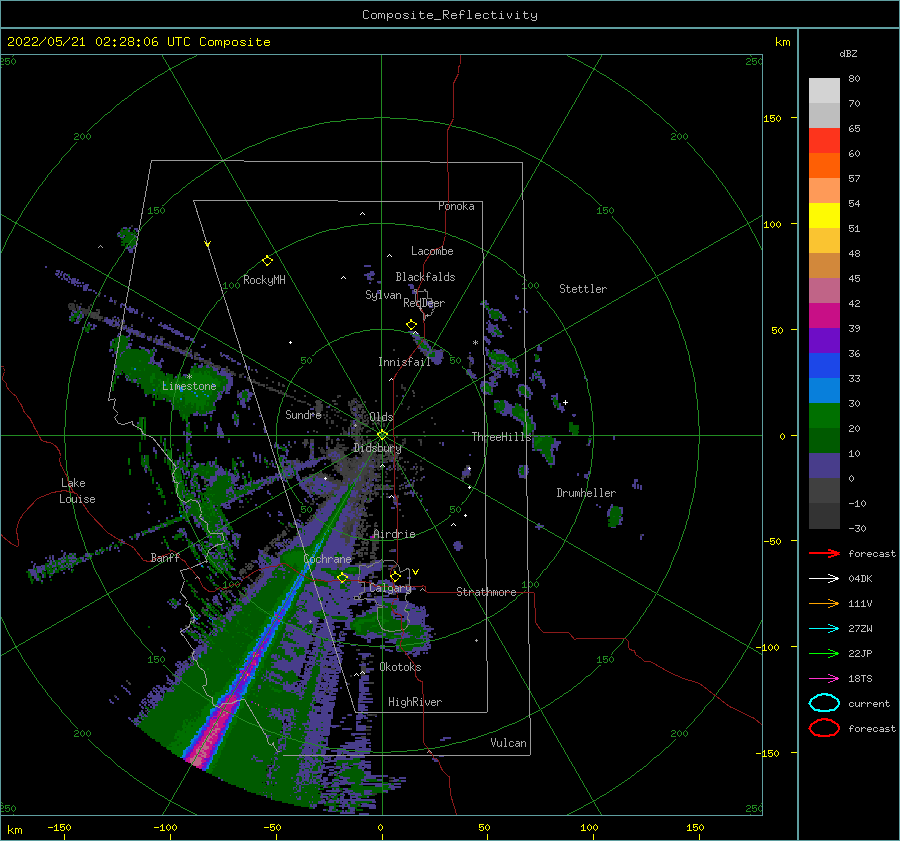Click the red forecast ellipse icon
Screen dimensions: 900x841
[824, 728]
